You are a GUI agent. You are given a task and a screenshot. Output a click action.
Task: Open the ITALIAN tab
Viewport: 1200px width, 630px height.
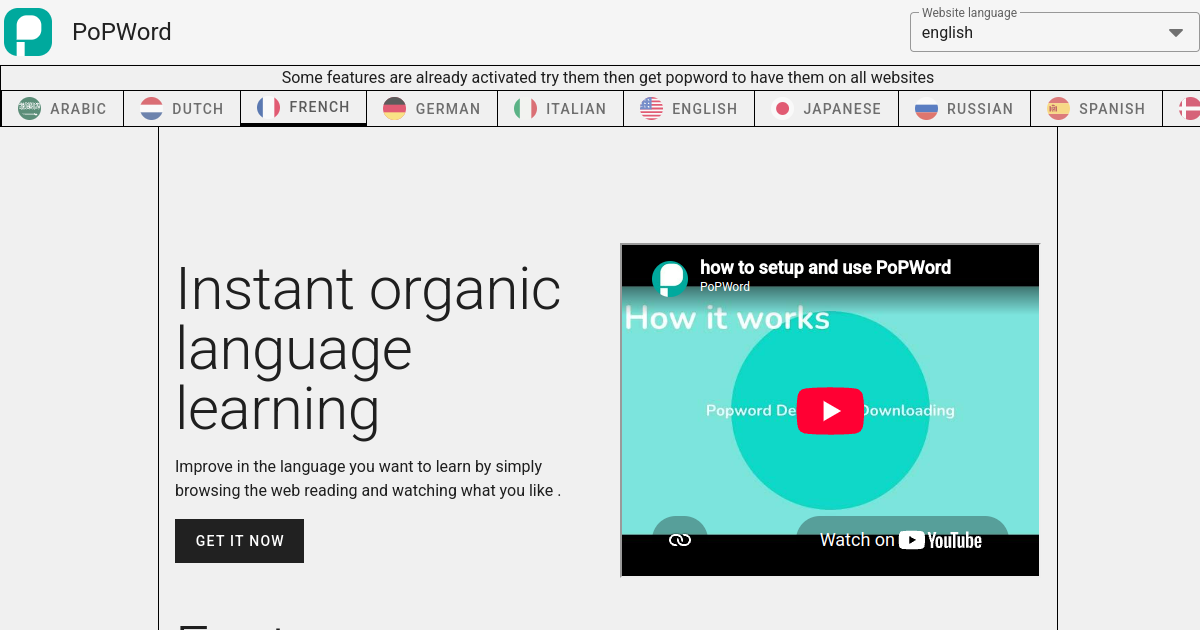coord(560,109)
